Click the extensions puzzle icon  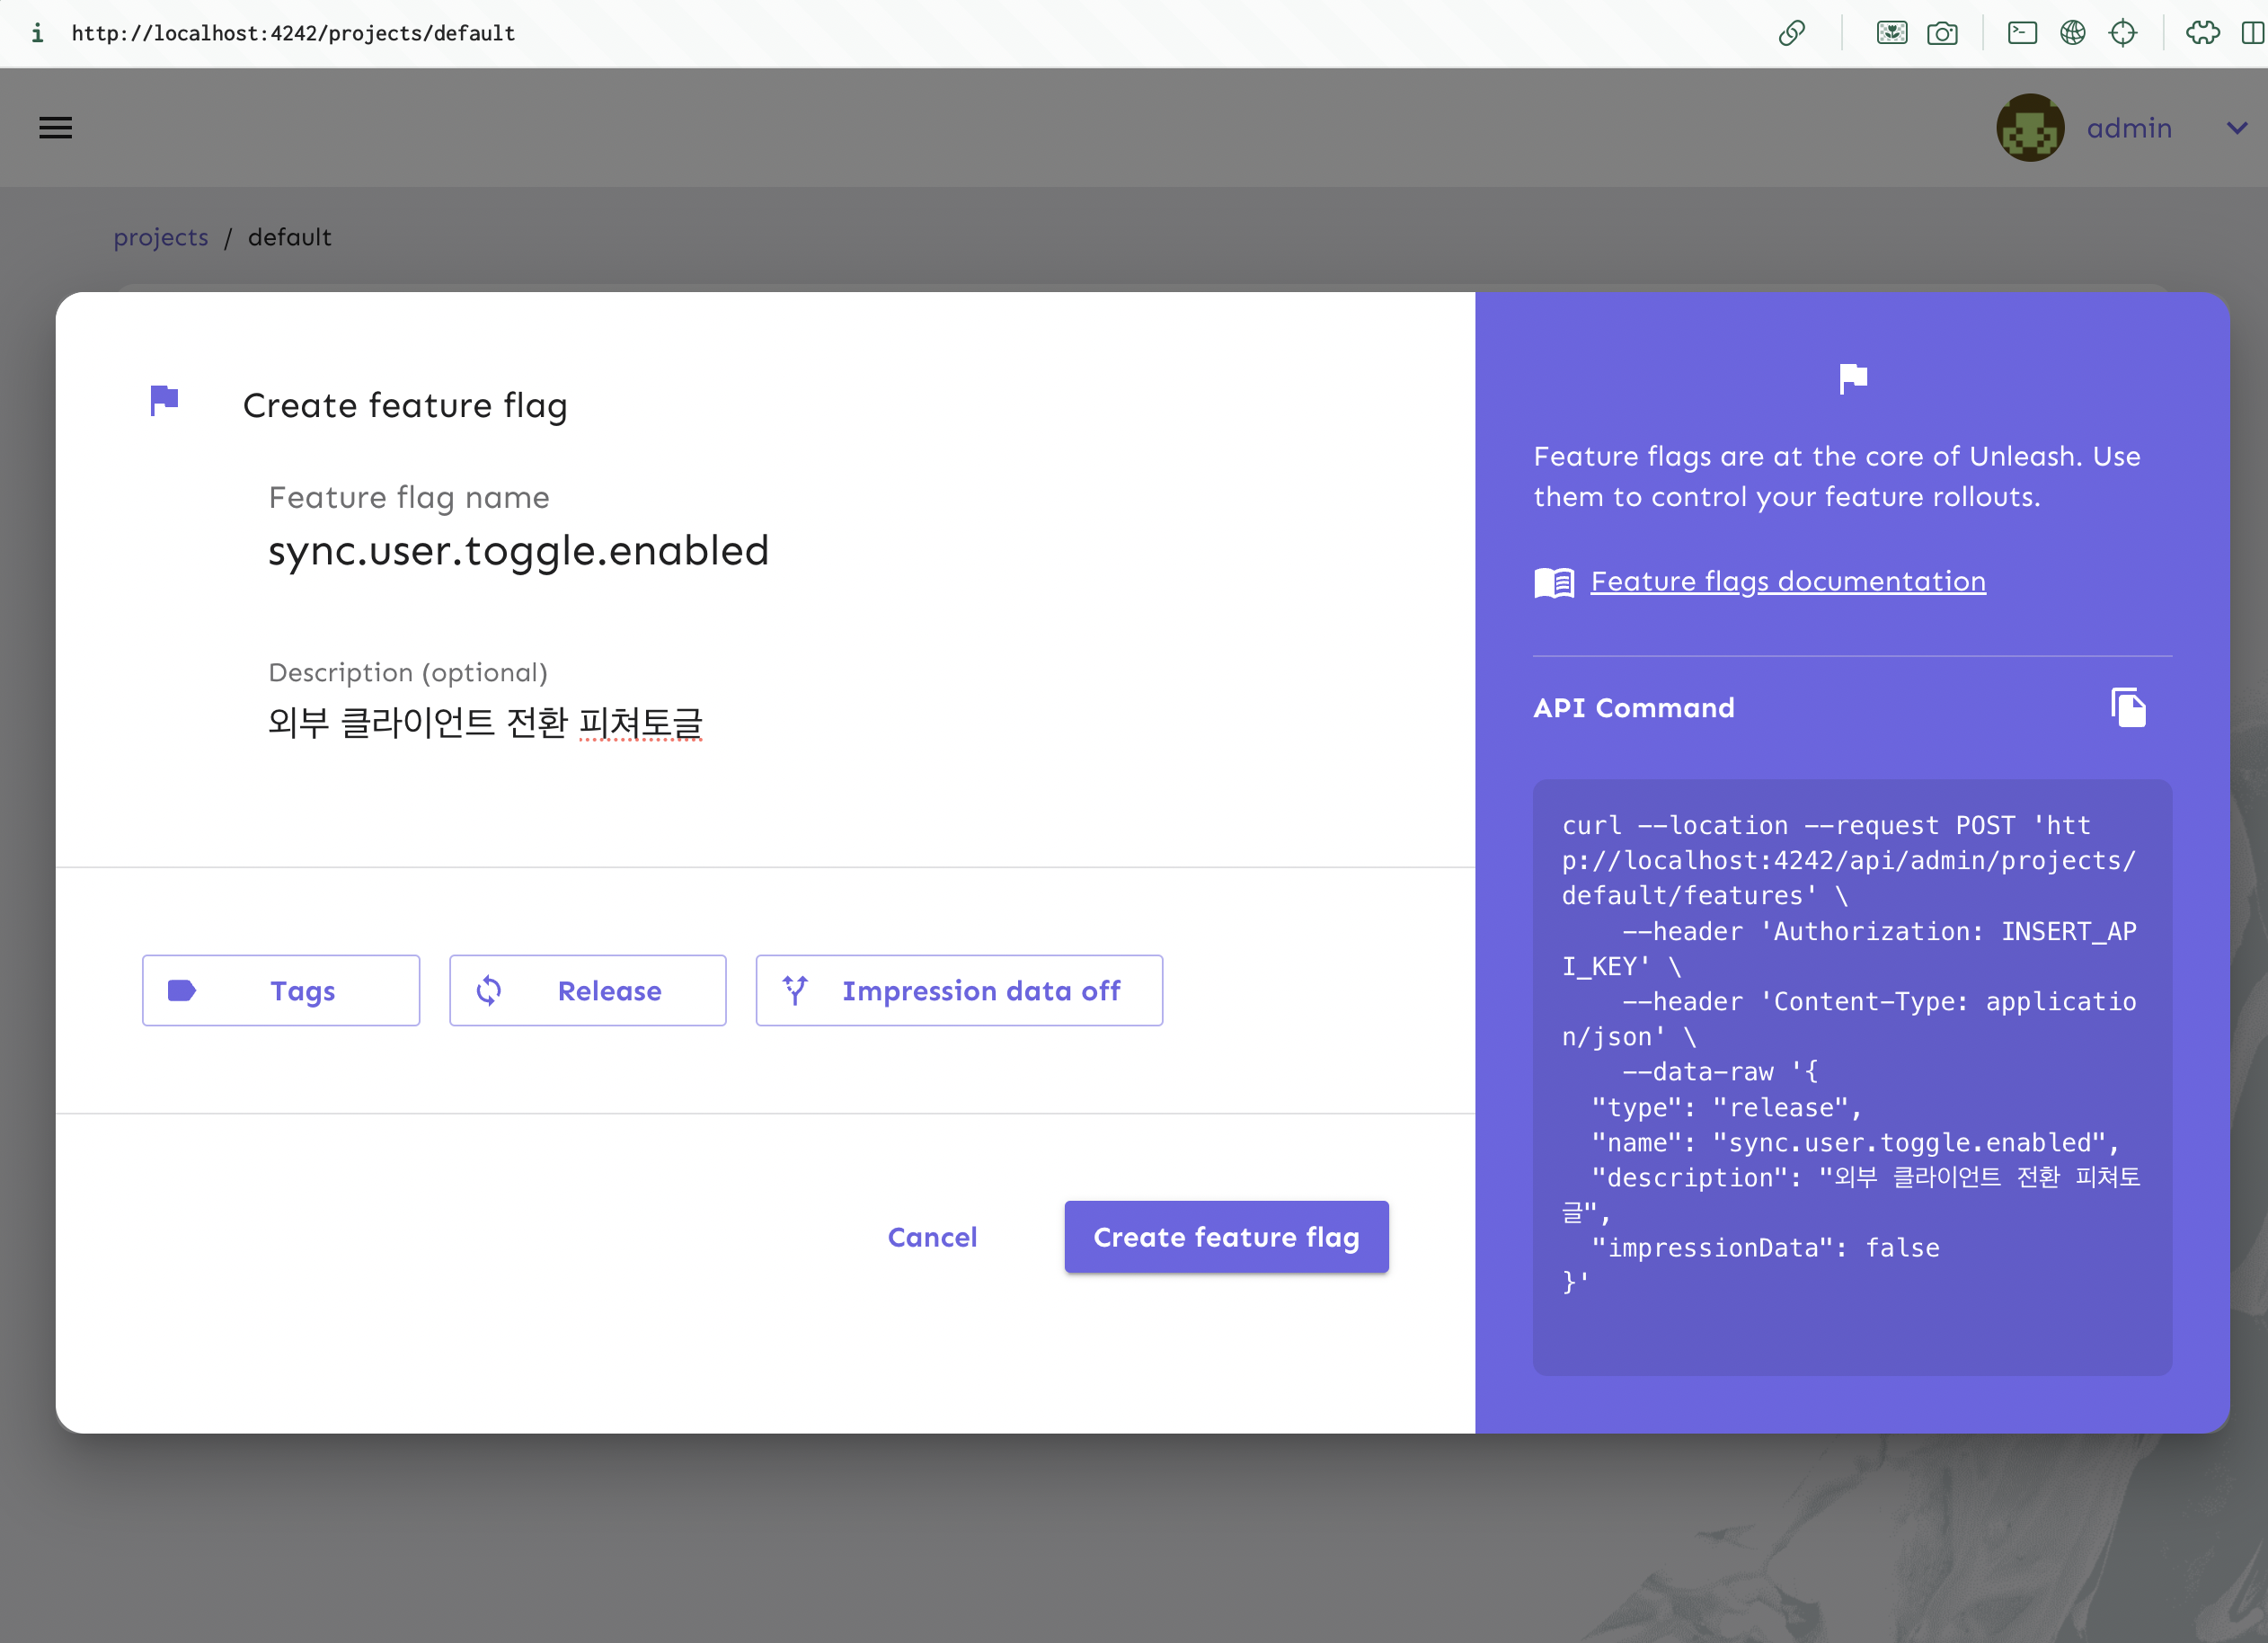[x=2202, y=33]
